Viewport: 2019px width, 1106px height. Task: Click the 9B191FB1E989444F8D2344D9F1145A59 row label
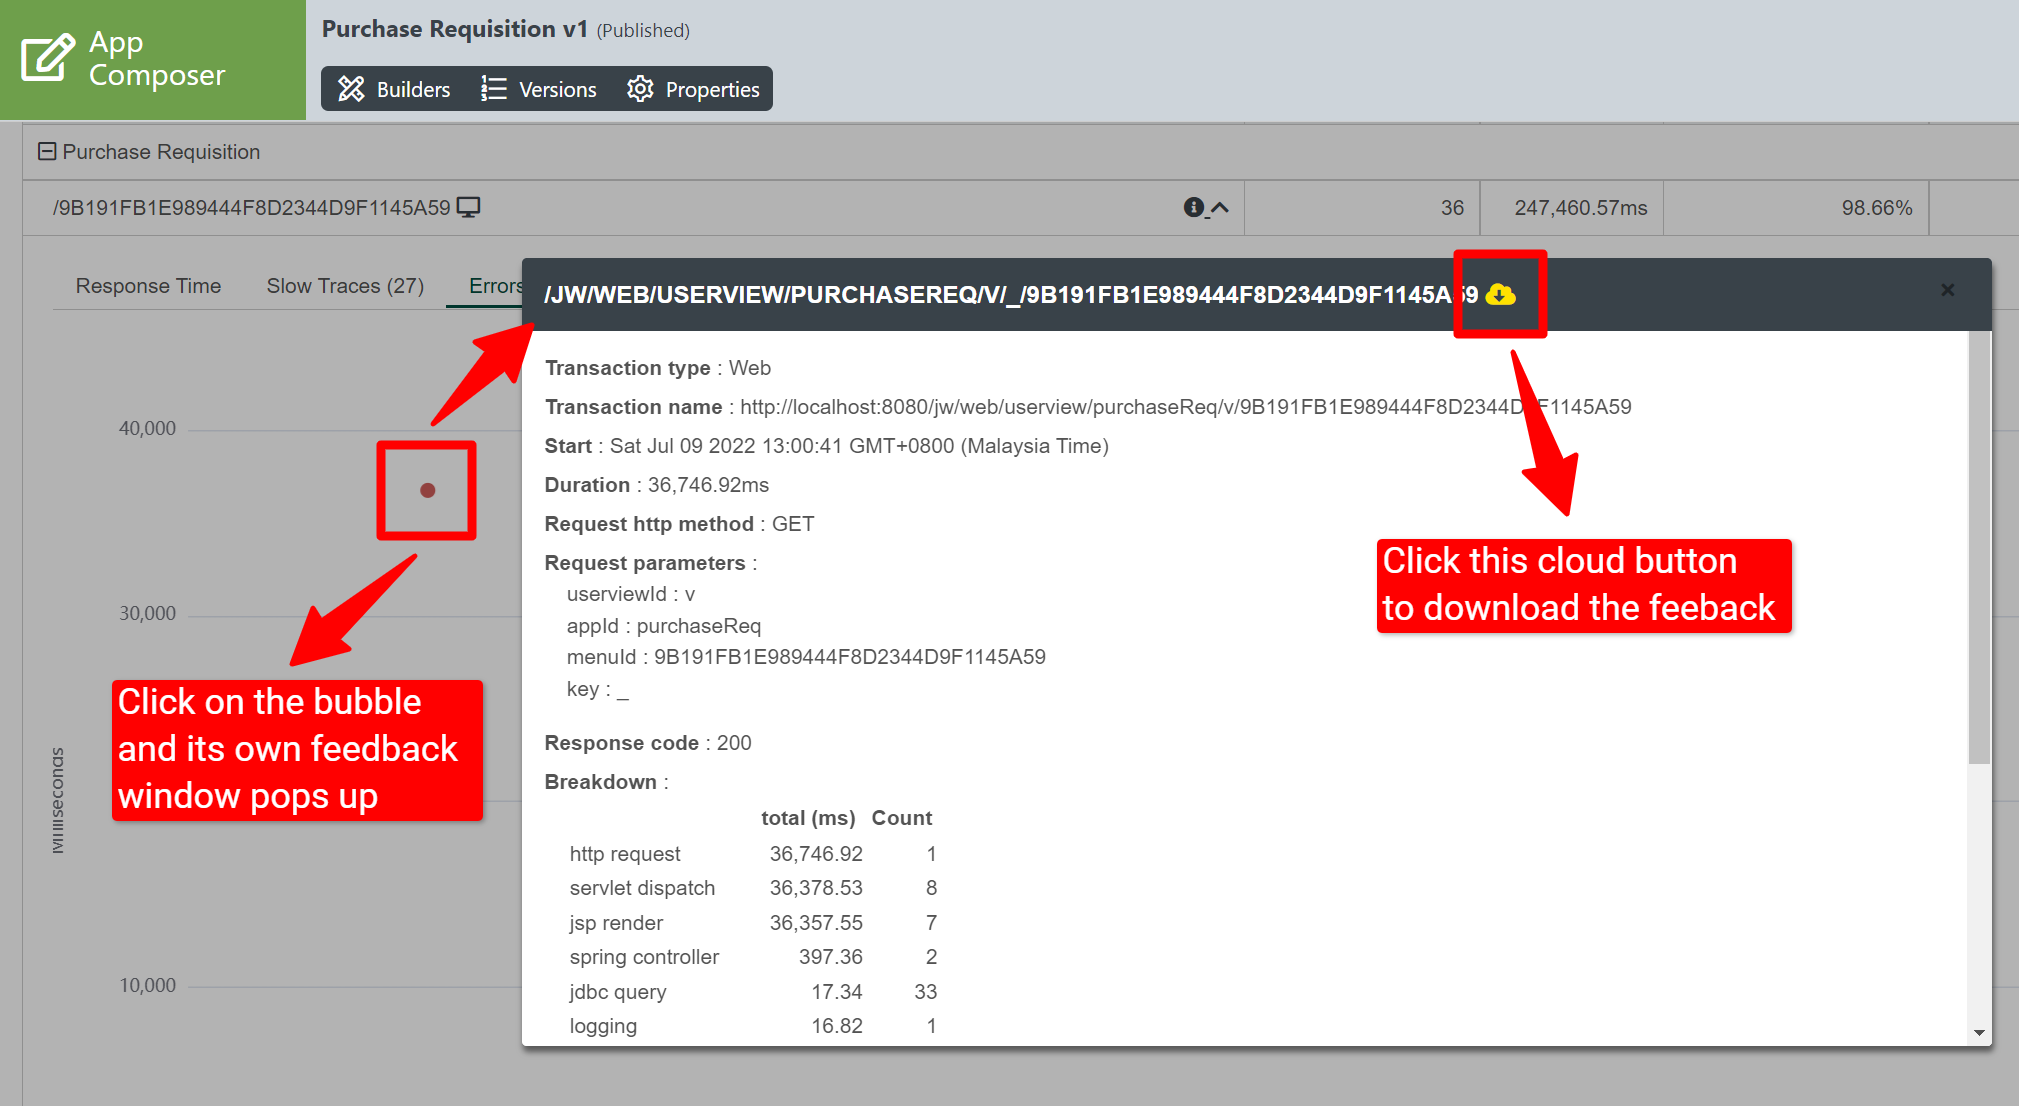[252, 207]
